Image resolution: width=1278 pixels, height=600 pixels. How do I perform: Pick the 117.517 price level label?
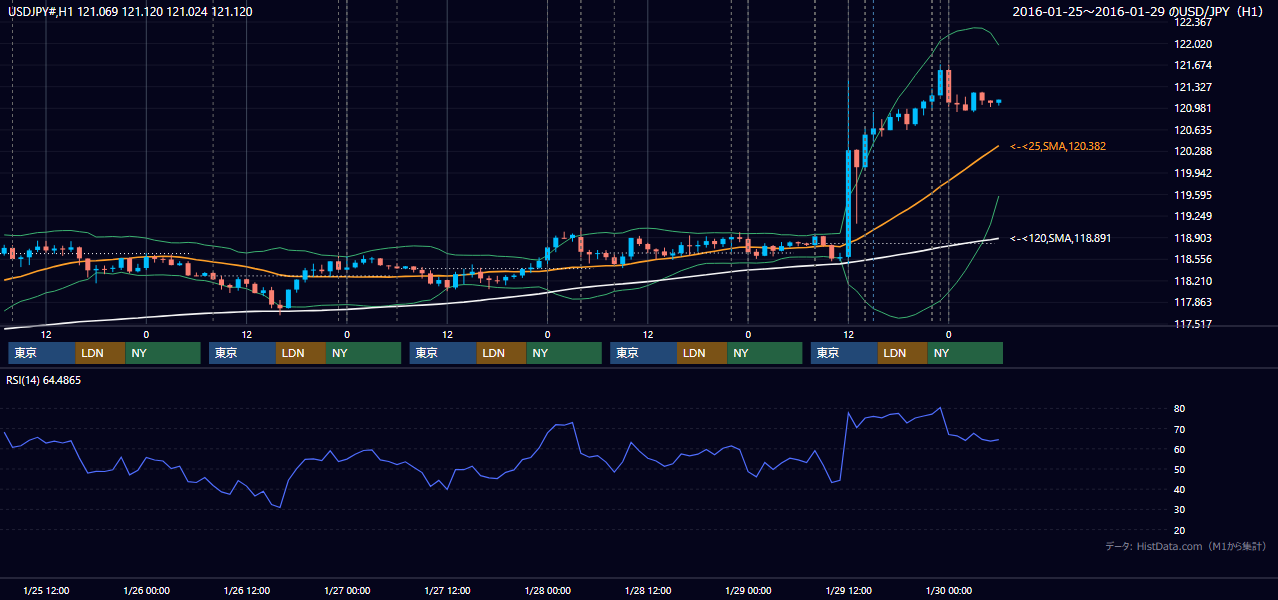click(x=1194, y=324)
